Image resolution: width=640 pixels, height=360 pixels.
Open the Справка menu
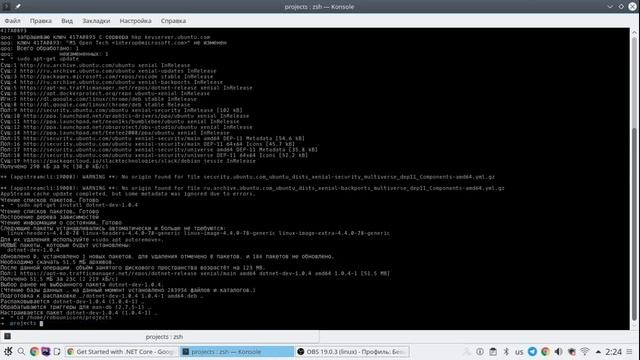(173, 21)
